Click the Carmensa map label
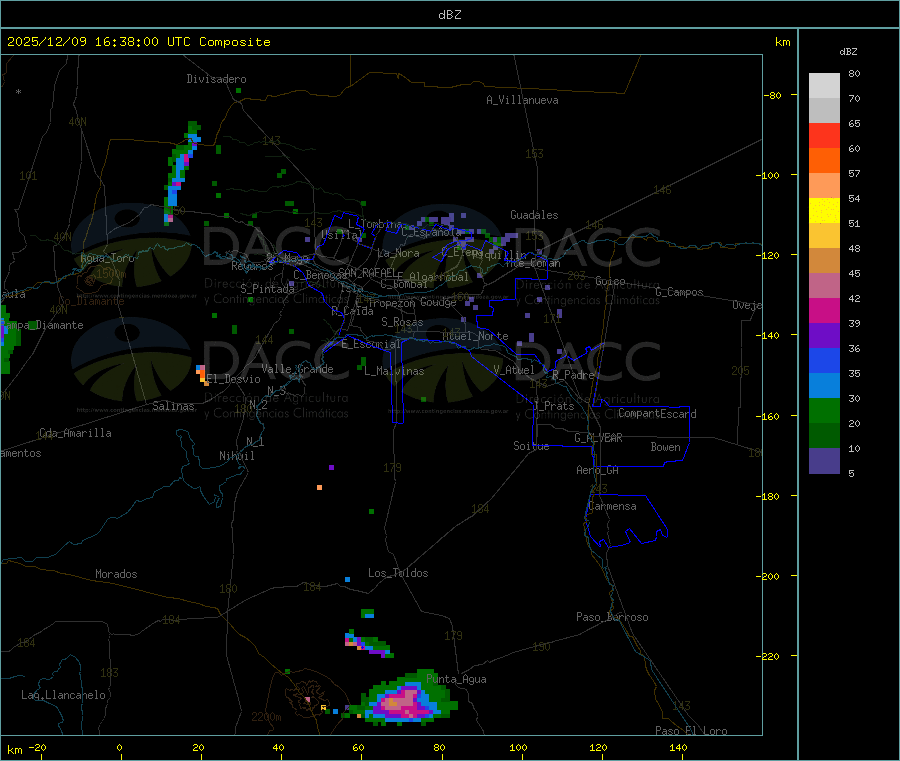The width and height of the screenshot is (900, 761). click(x=612, y=506)
